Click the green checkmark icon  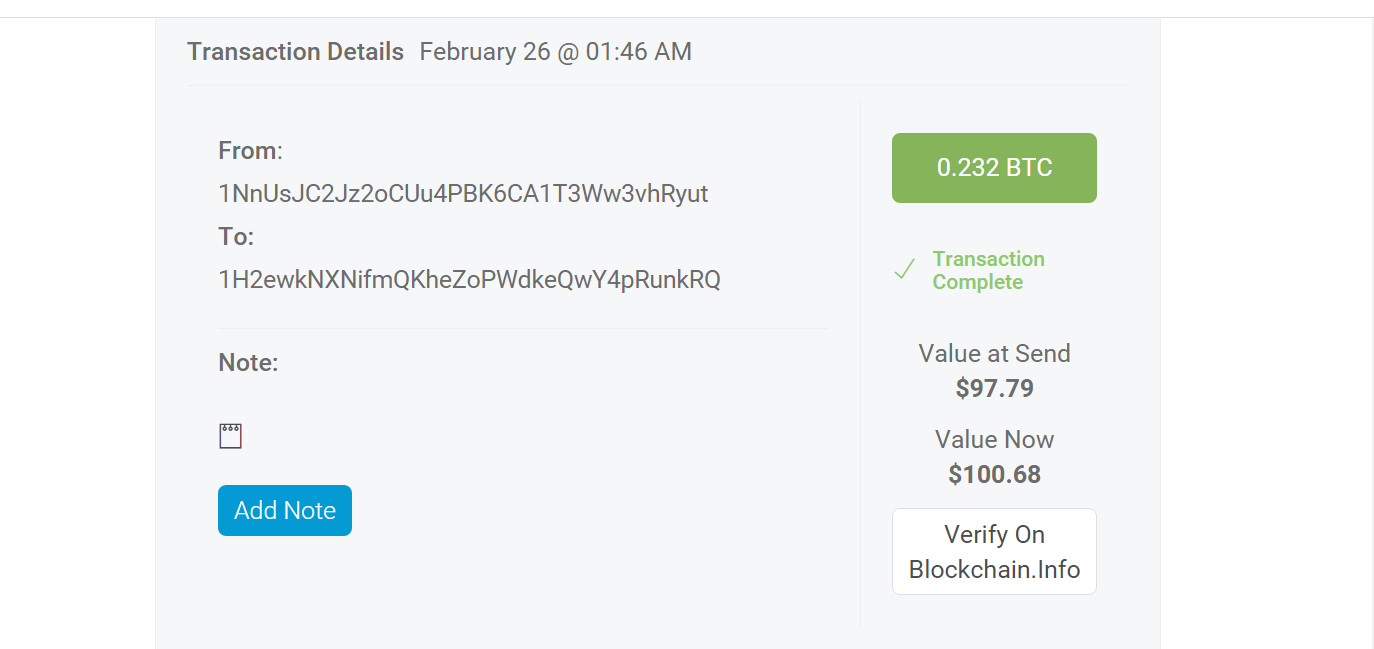click(905, 270)
